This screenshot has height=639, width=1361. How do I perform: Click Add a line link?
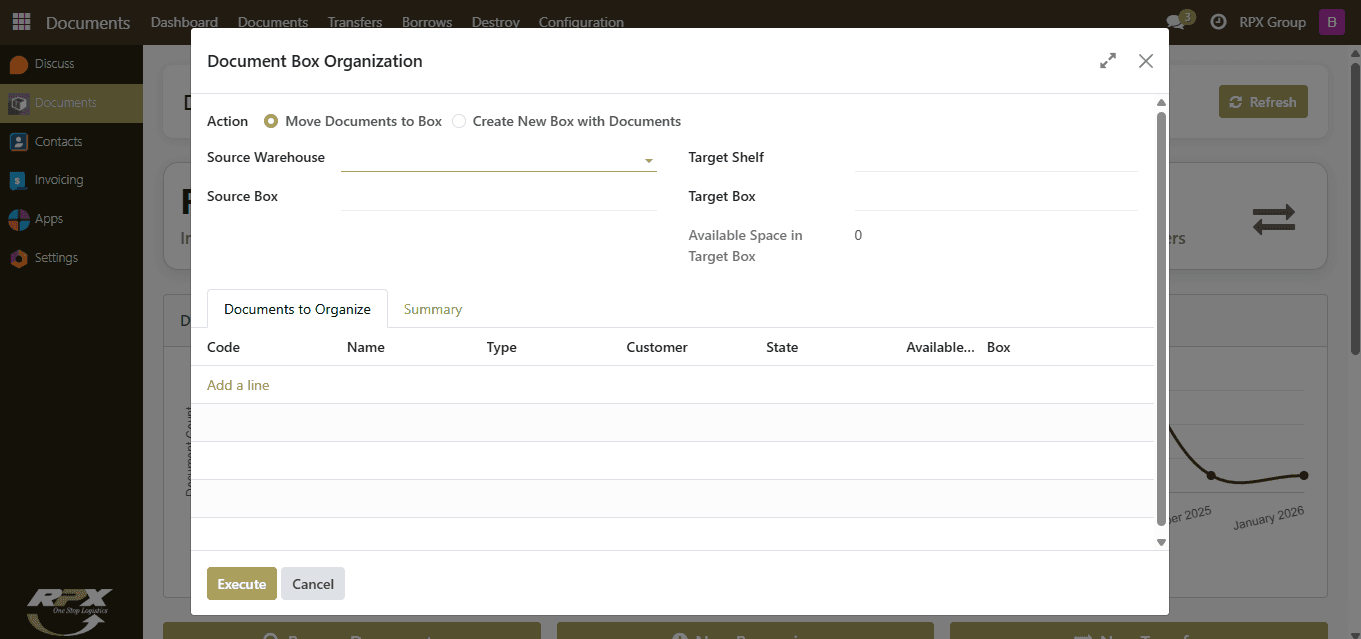238,385
